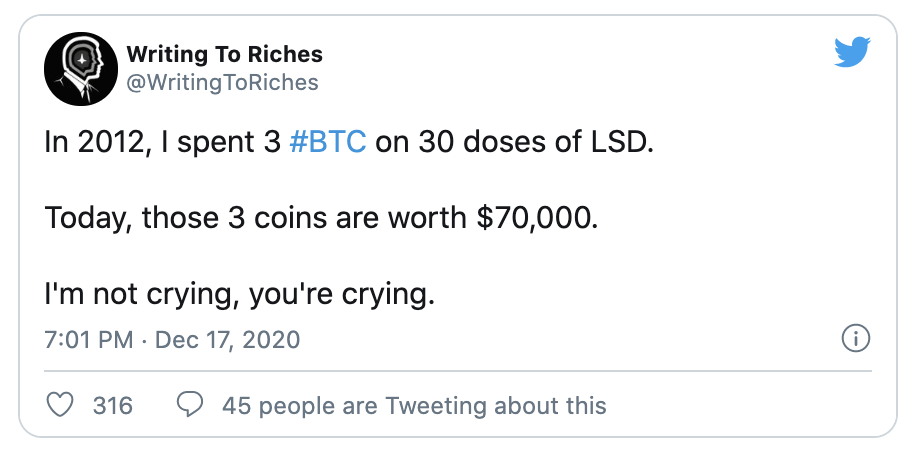Open the #BTC hashtag link
This screenshot has width=916, height=458.
[328, 142]
